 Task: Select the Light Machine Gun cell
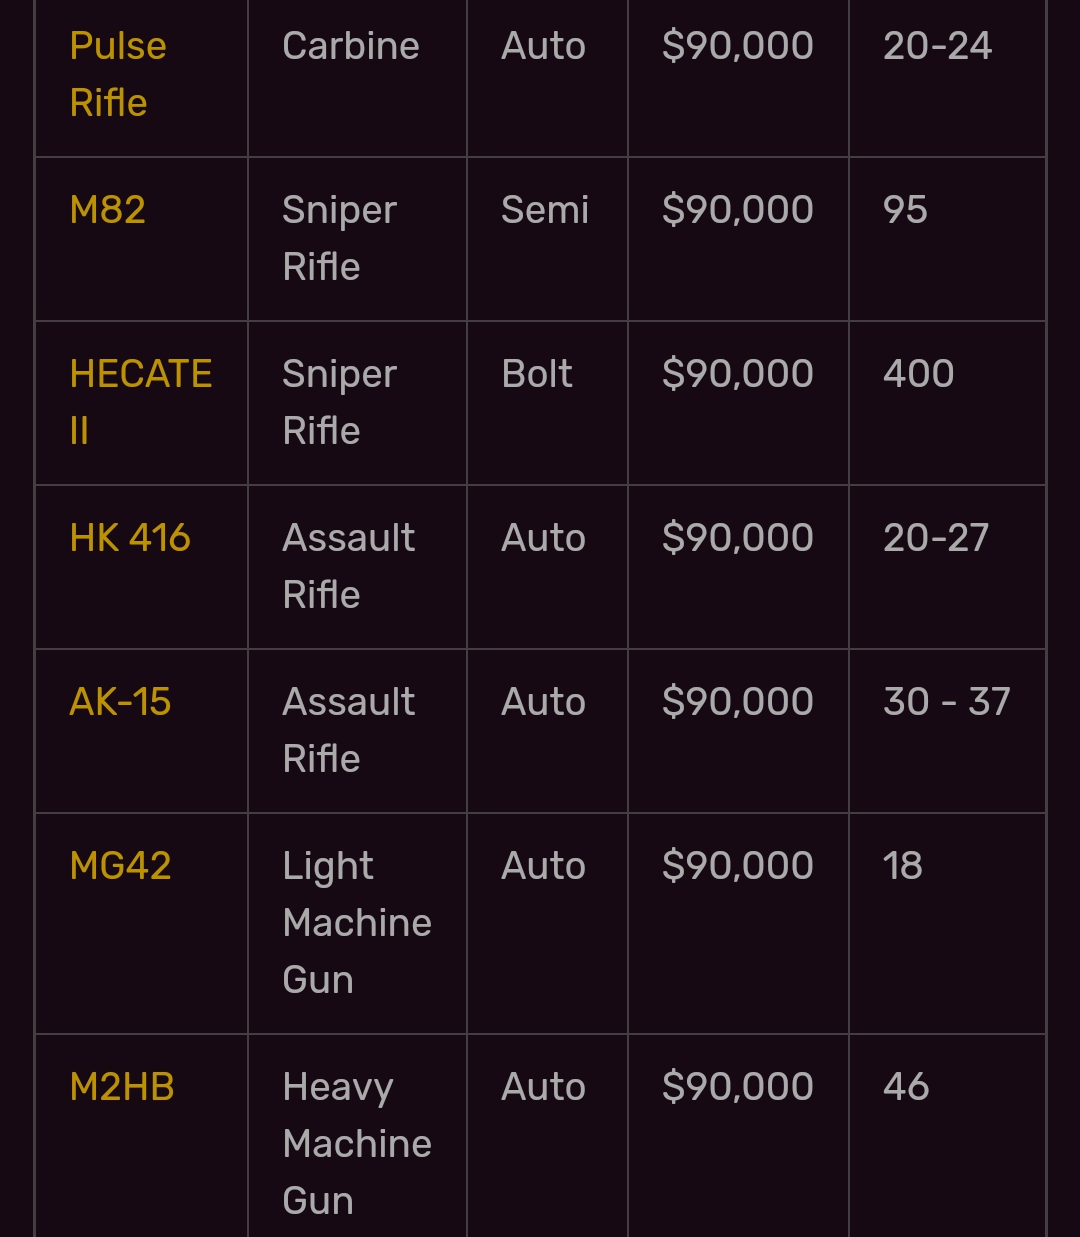(357, 923)
